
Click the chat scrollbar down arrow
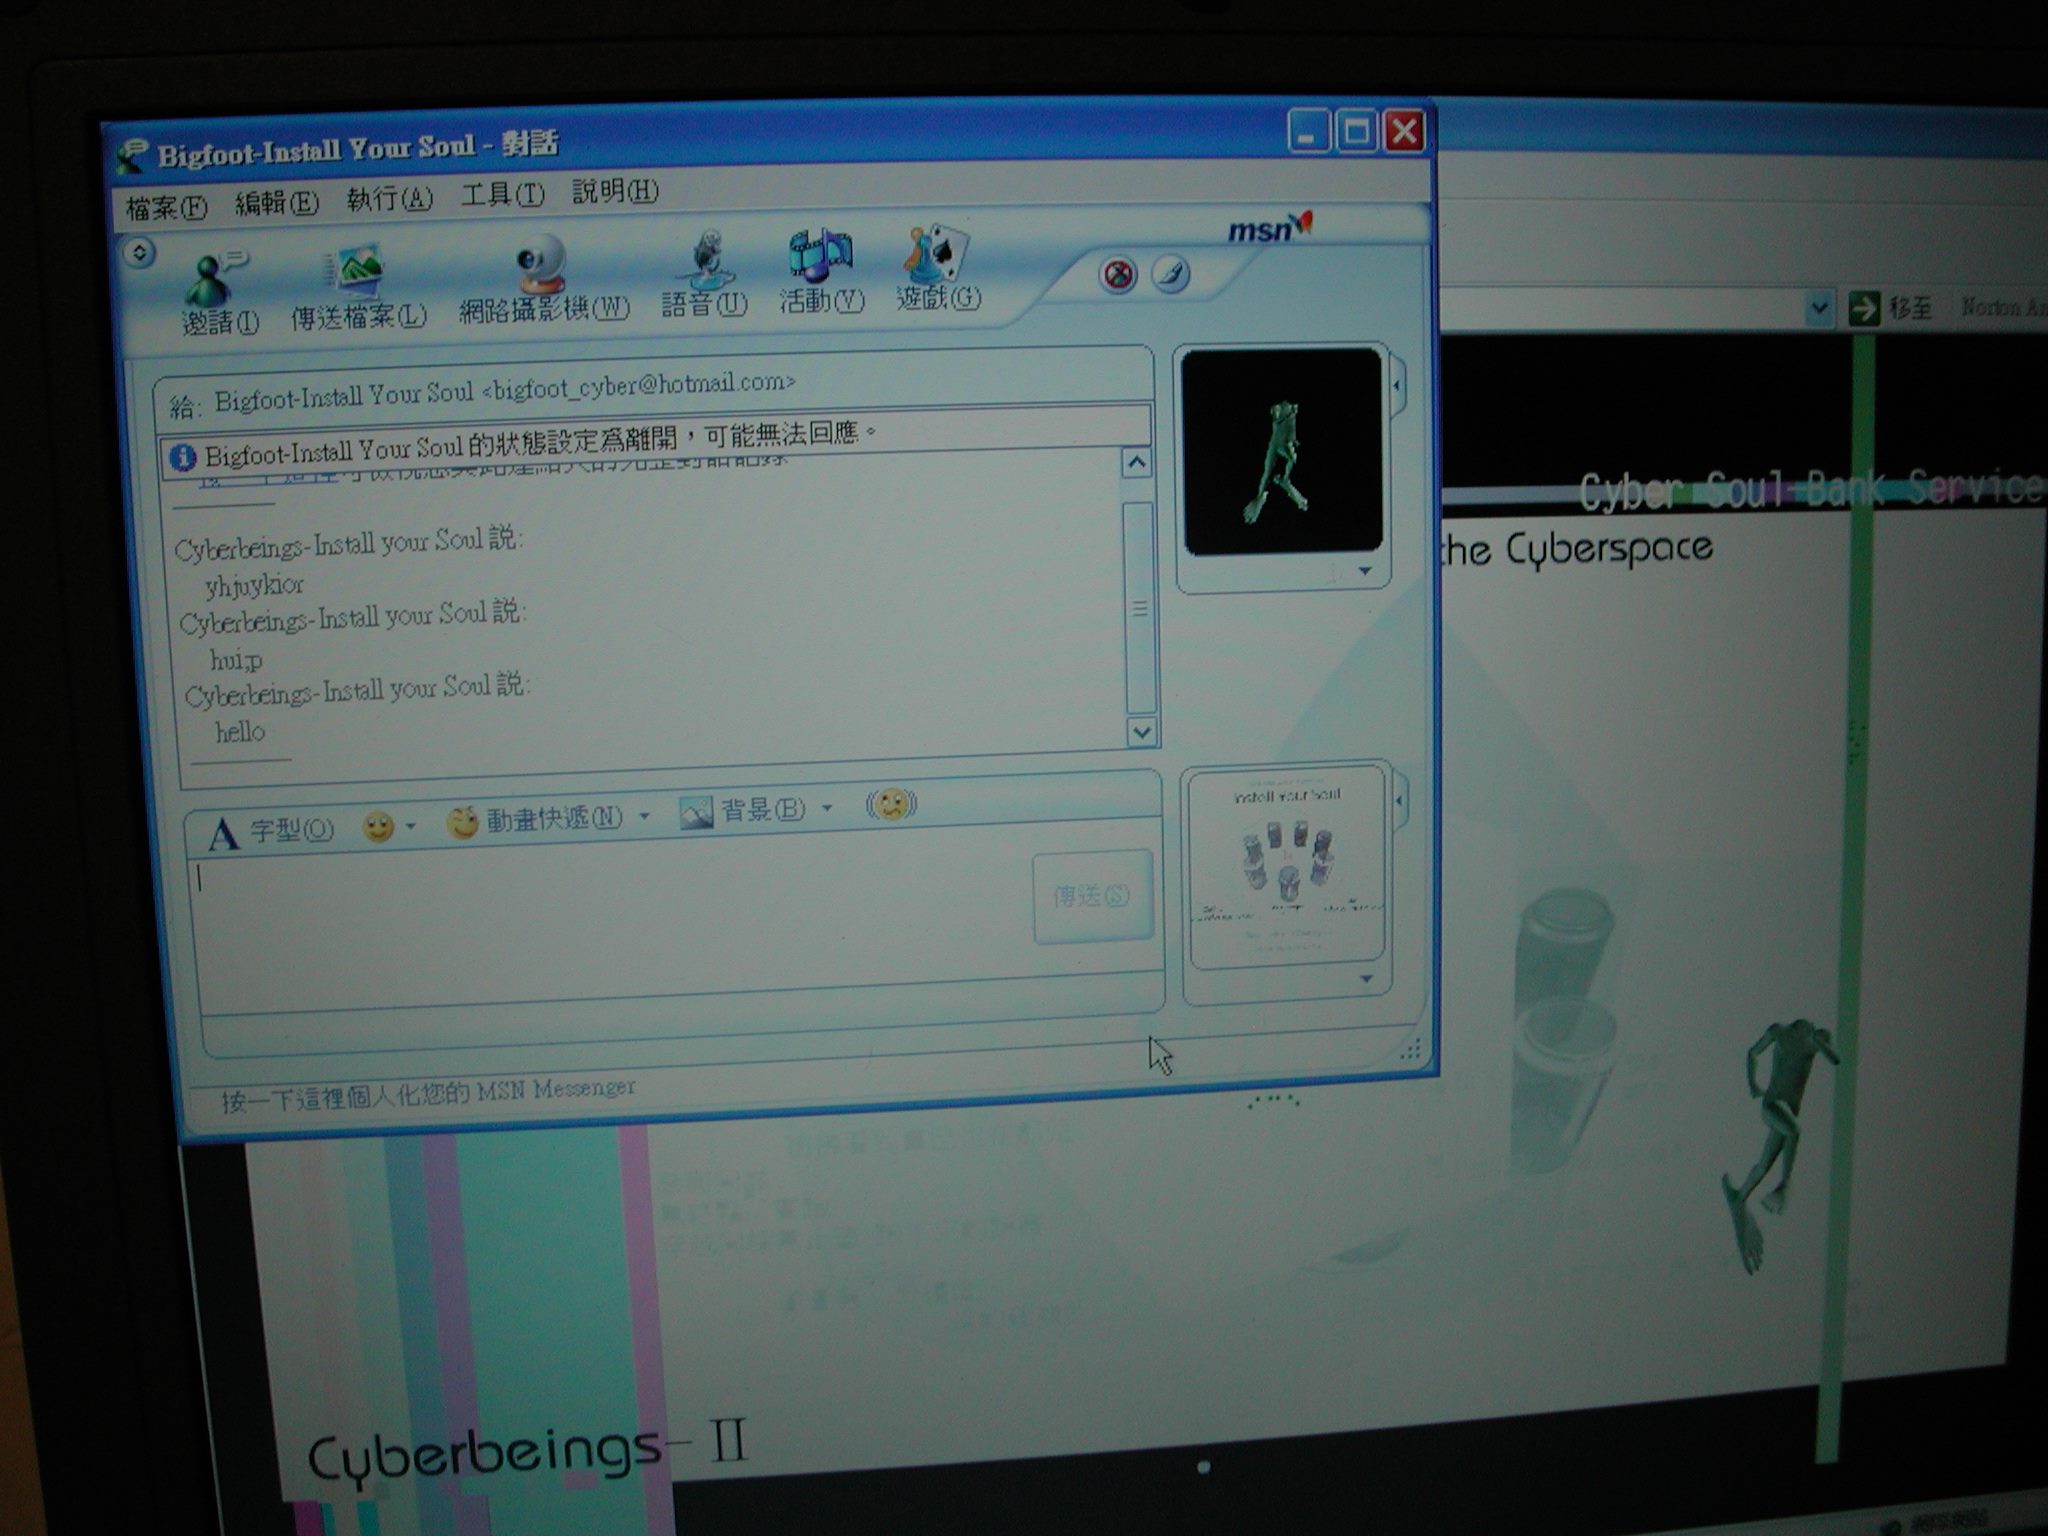click(1141, 732)
